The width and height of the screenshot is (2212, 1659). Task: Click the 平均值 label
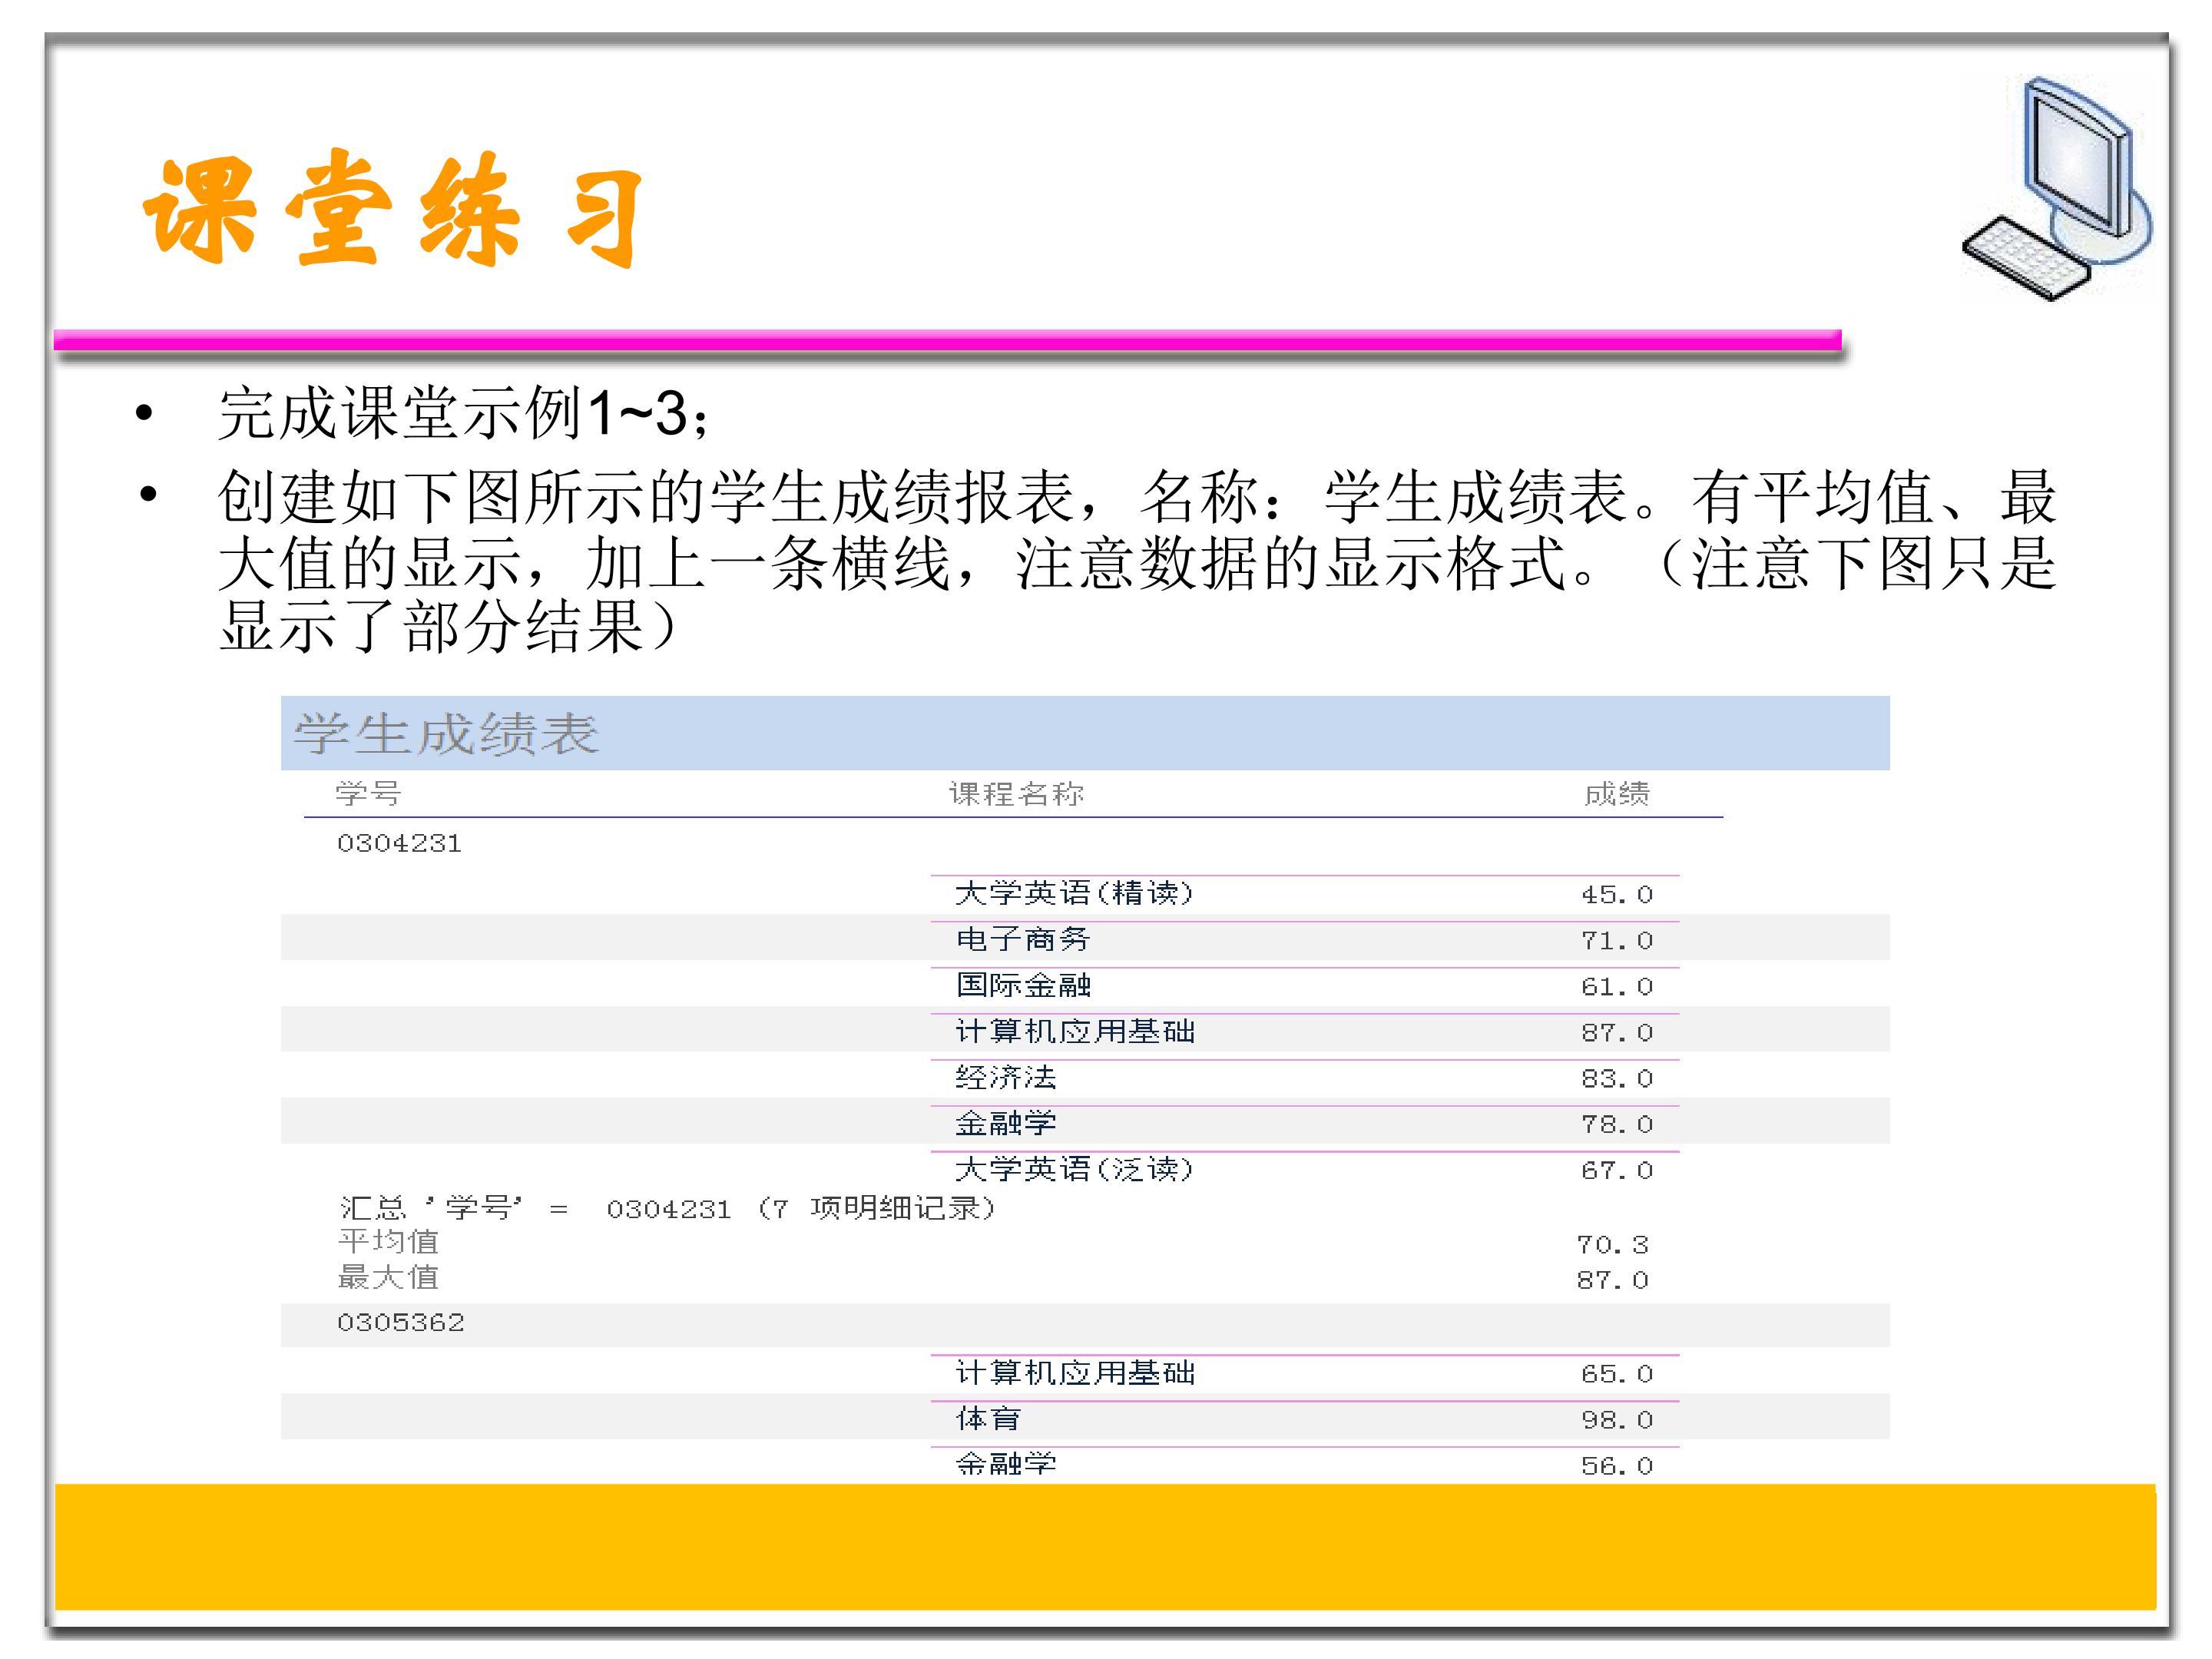tap(388, 1241)
